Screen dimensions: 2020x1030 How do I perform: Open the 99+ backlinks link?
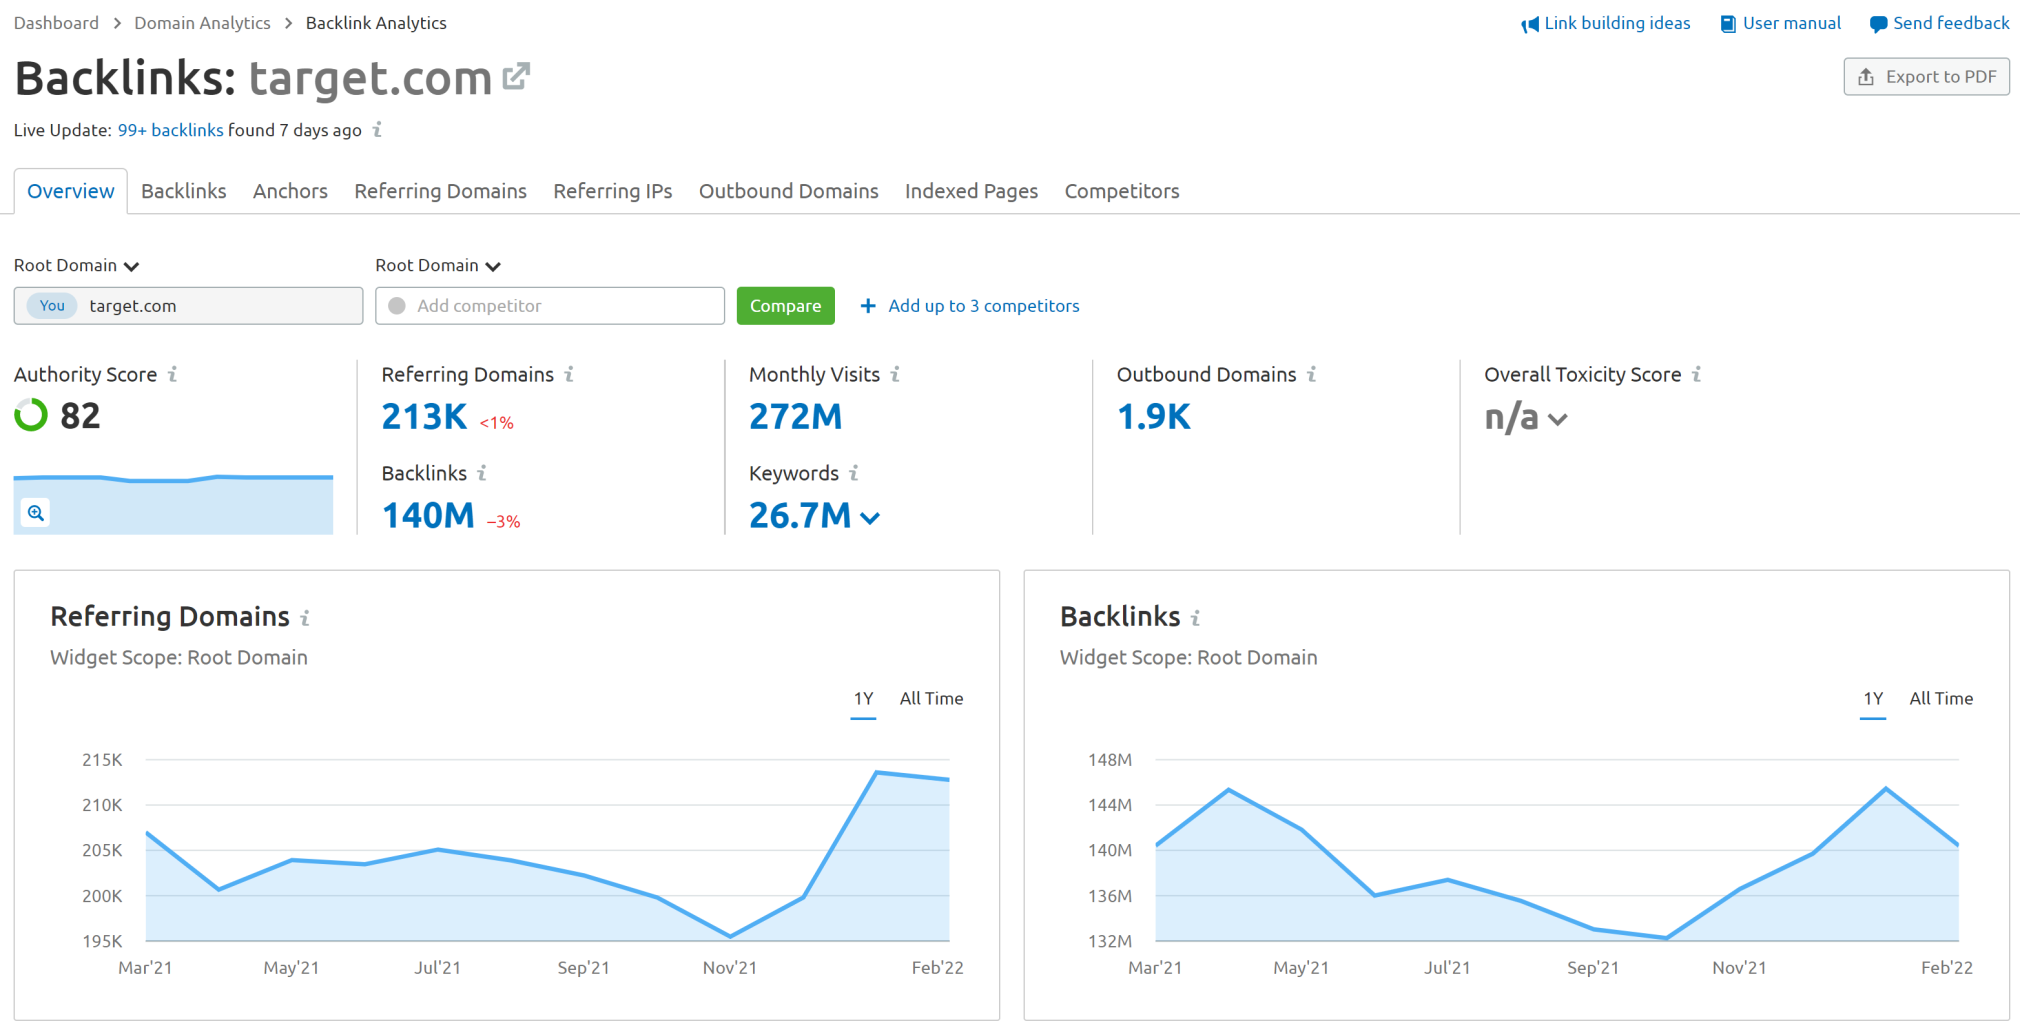(171, 130)
